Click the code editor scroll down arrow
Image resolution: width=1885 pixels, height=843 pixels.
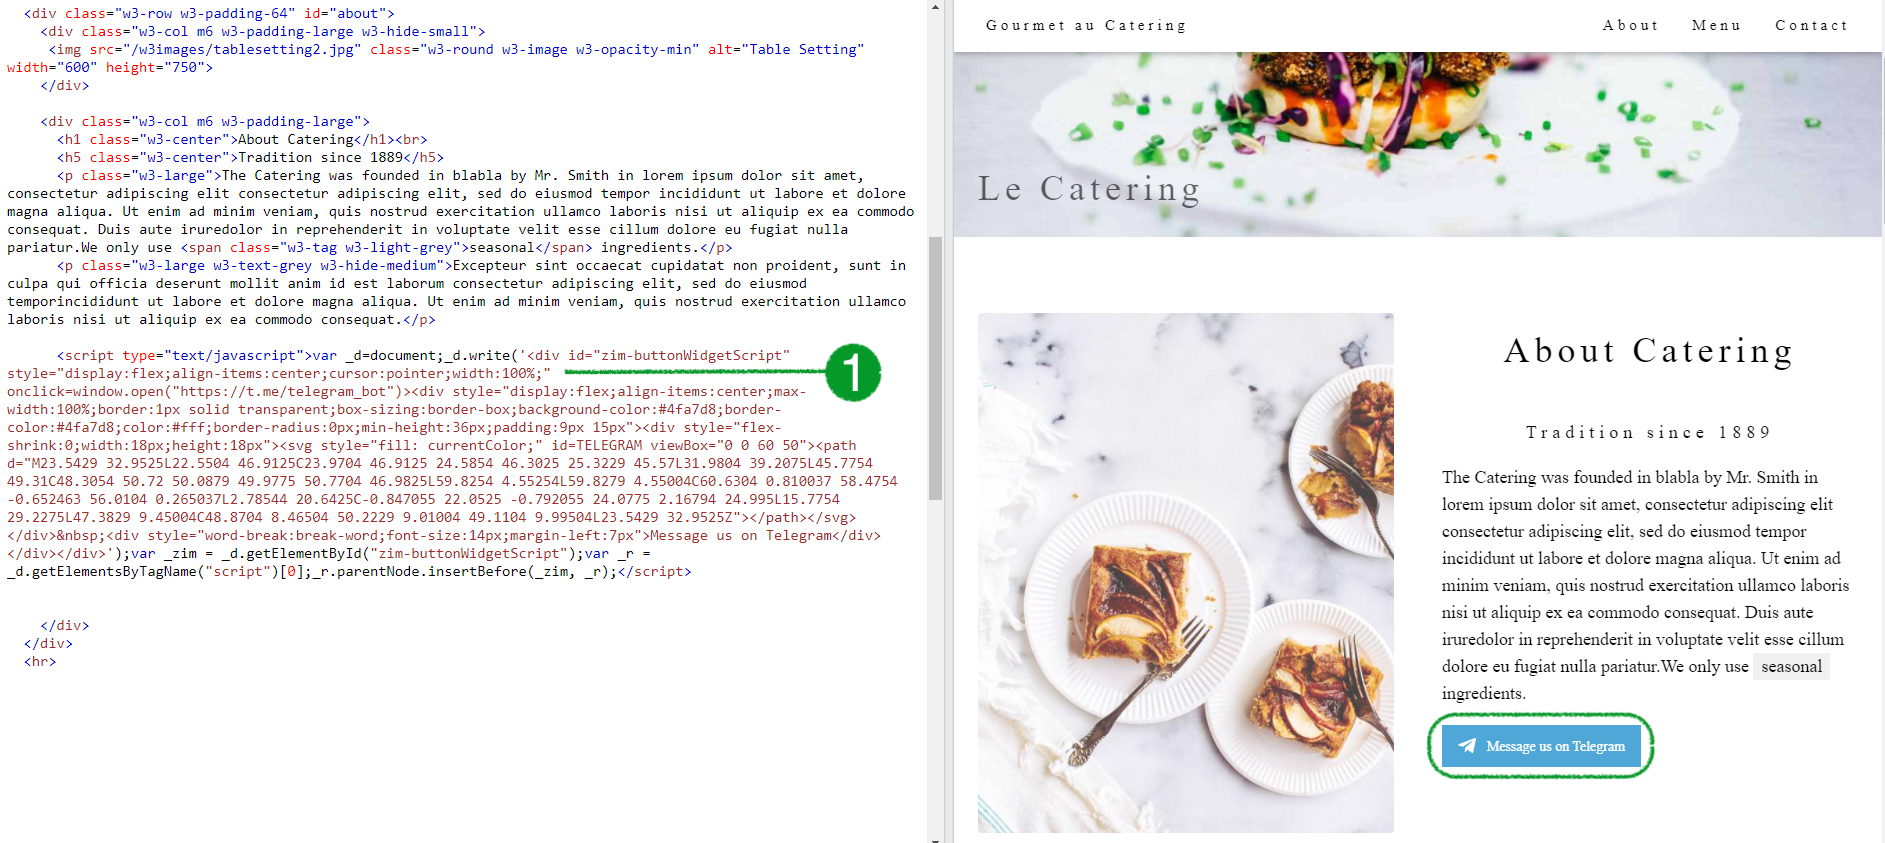[935, 838]
